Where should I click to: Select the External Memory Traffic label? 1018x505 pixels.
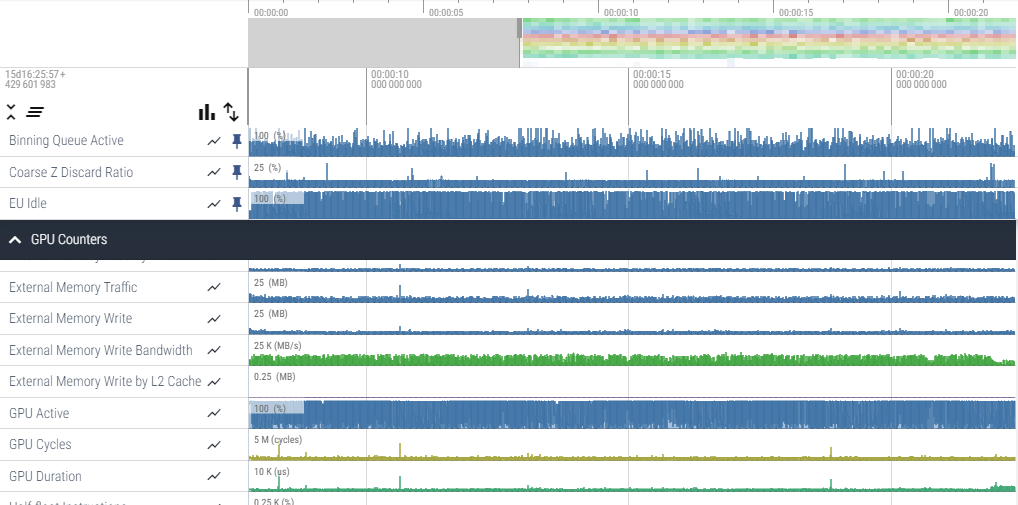[x=73, y=288]
